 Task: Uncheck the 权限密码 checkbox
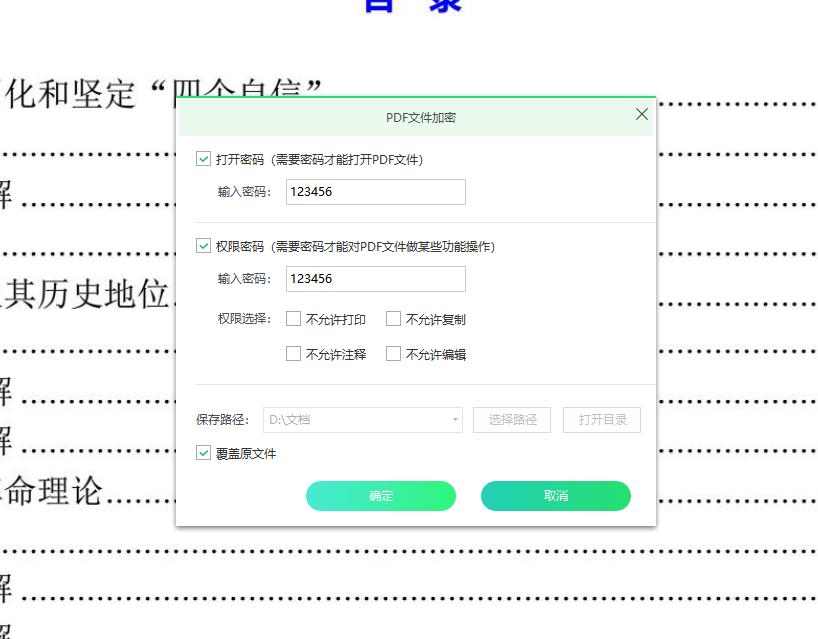(x=203, y=245)
